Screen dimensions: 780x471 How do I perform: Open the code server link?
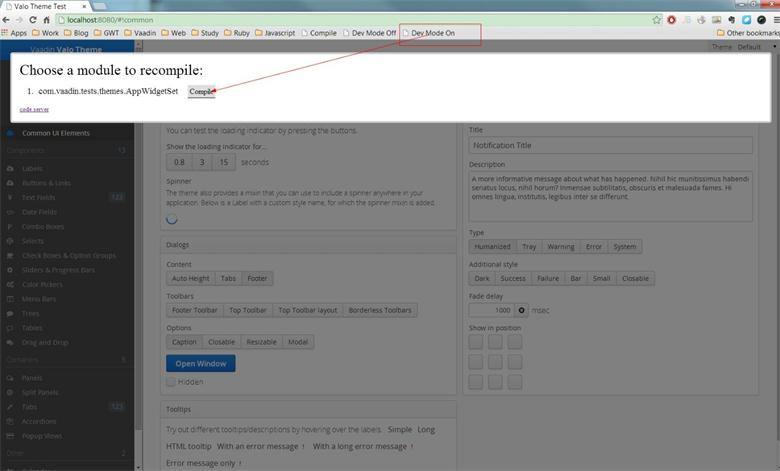tap(34, 109)
